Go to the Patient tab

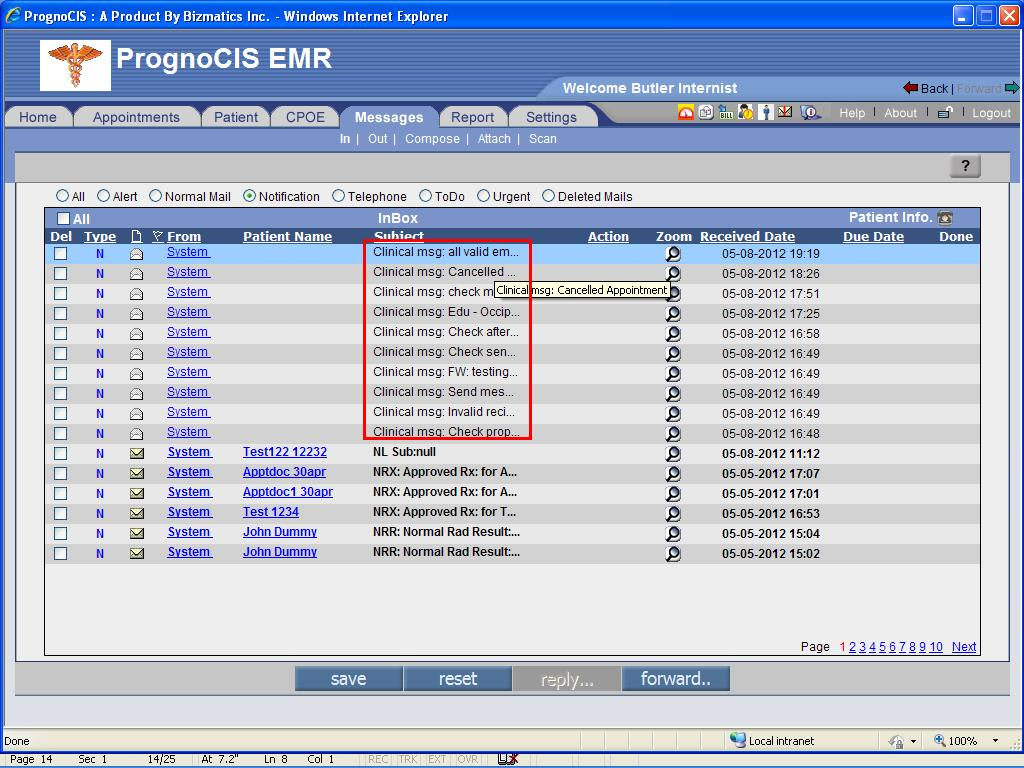(x=236, y=117)
